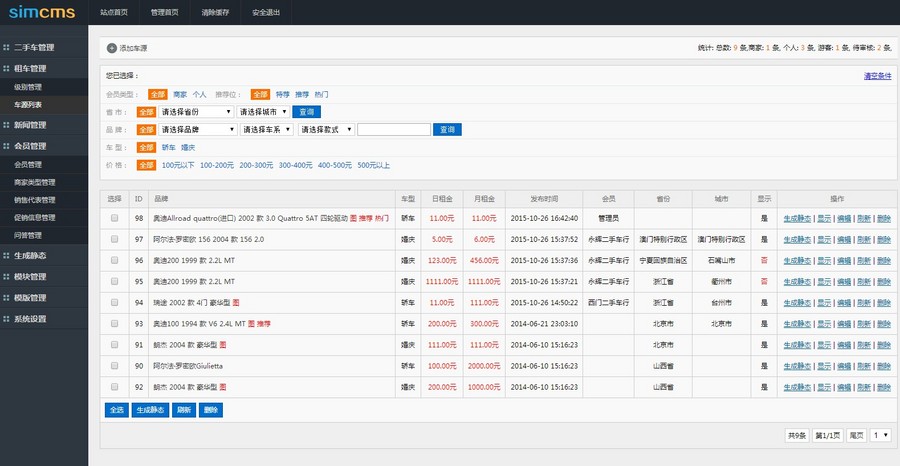Click the plus icon beside 添加车源
Viewport: 900px width, 466px height.
tap(112, 48)
